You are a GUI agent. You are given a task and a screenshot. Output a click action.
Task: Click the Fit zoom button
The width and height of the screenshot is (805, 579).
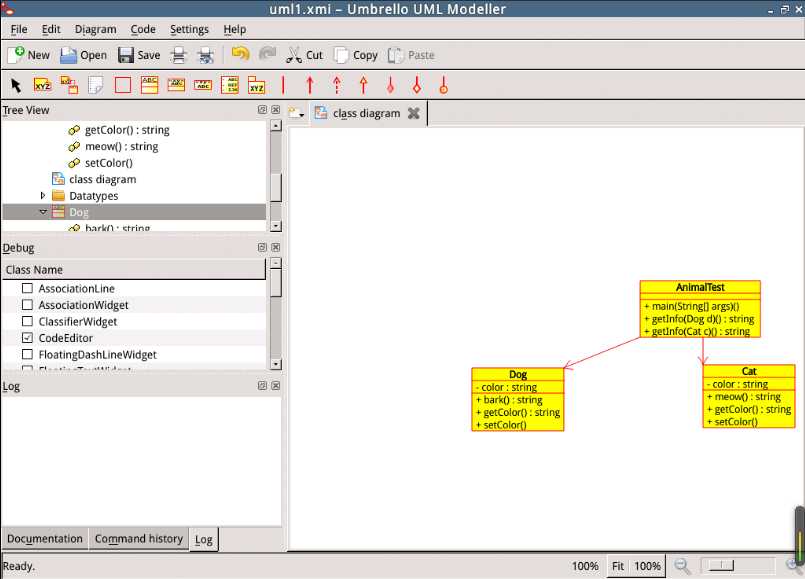click(618, 566)
